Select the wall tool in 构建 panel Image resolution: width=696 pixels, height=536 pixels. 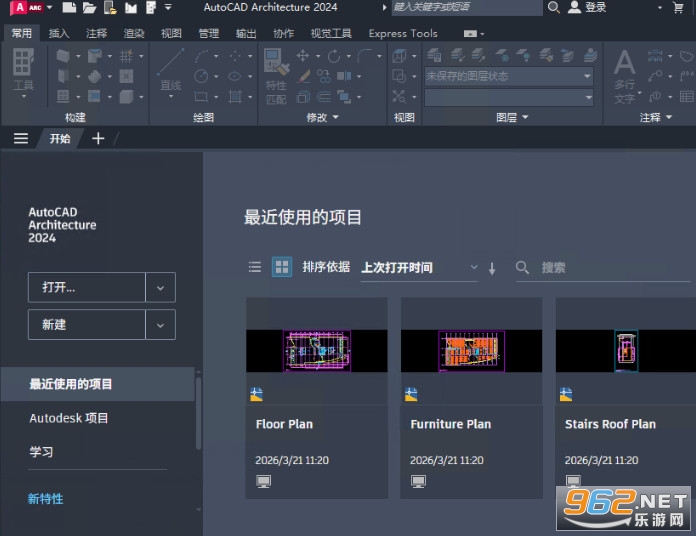63,56
